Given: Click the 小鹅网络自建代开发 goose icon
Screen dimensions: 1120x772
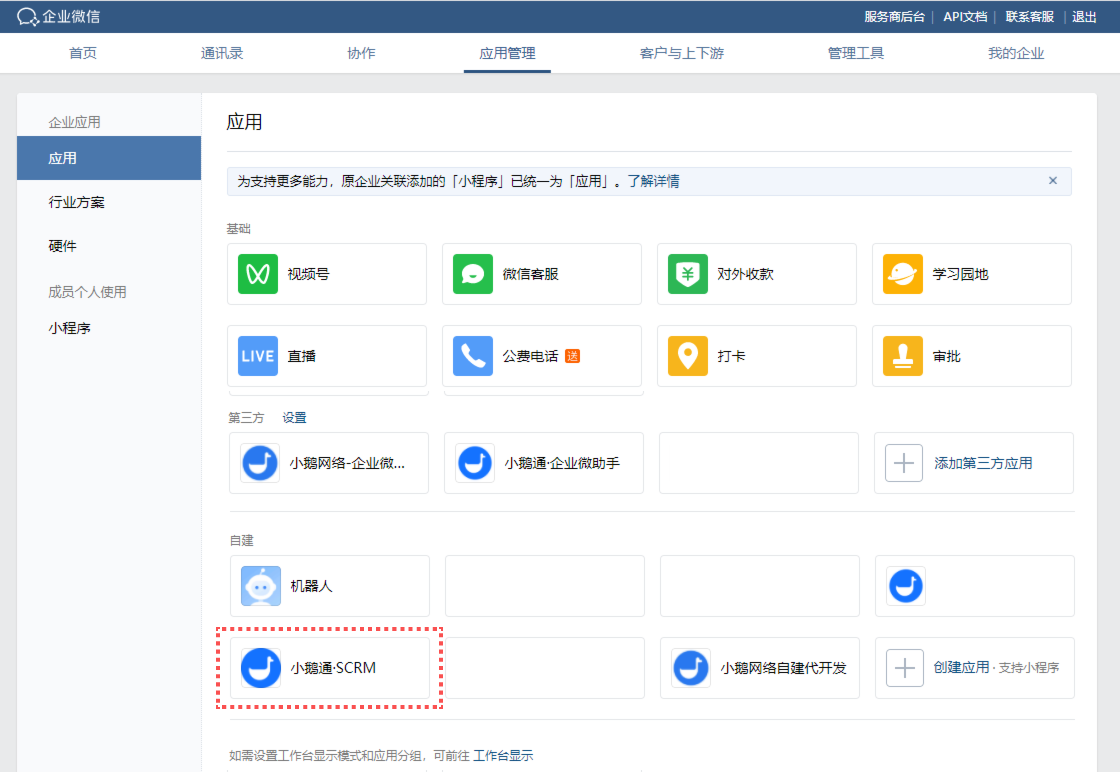Looking at the screenshot, I should pyautogui.click(x=691, y=668).
